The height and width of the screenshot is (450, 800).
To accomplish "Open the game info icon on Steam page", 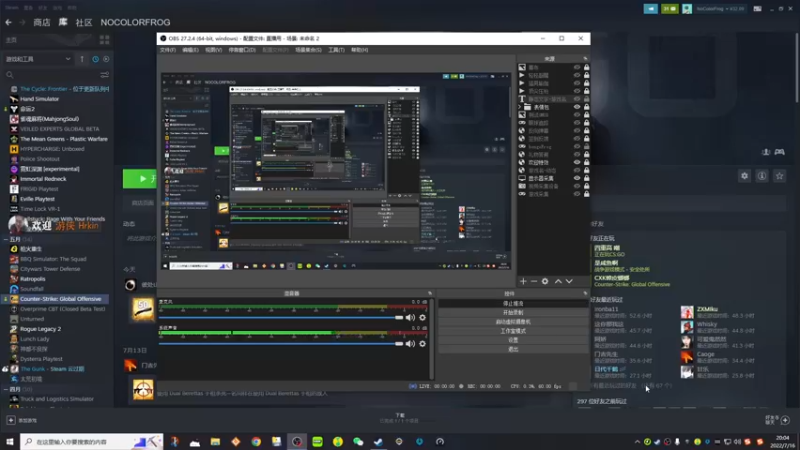I will pos(762,176).
